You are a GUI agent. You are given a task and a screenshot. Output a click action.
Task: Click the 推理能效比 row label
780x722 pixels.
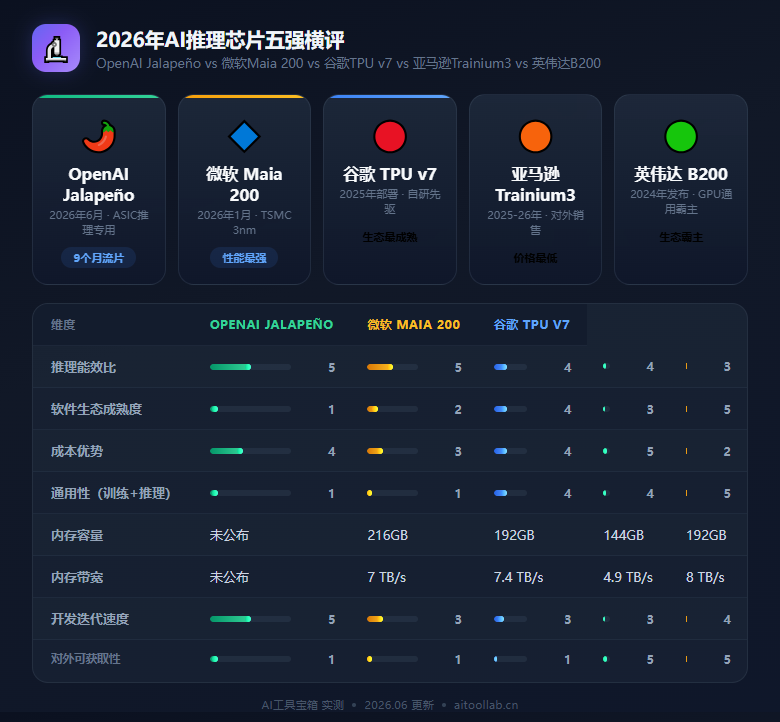[x=83, y=367]
